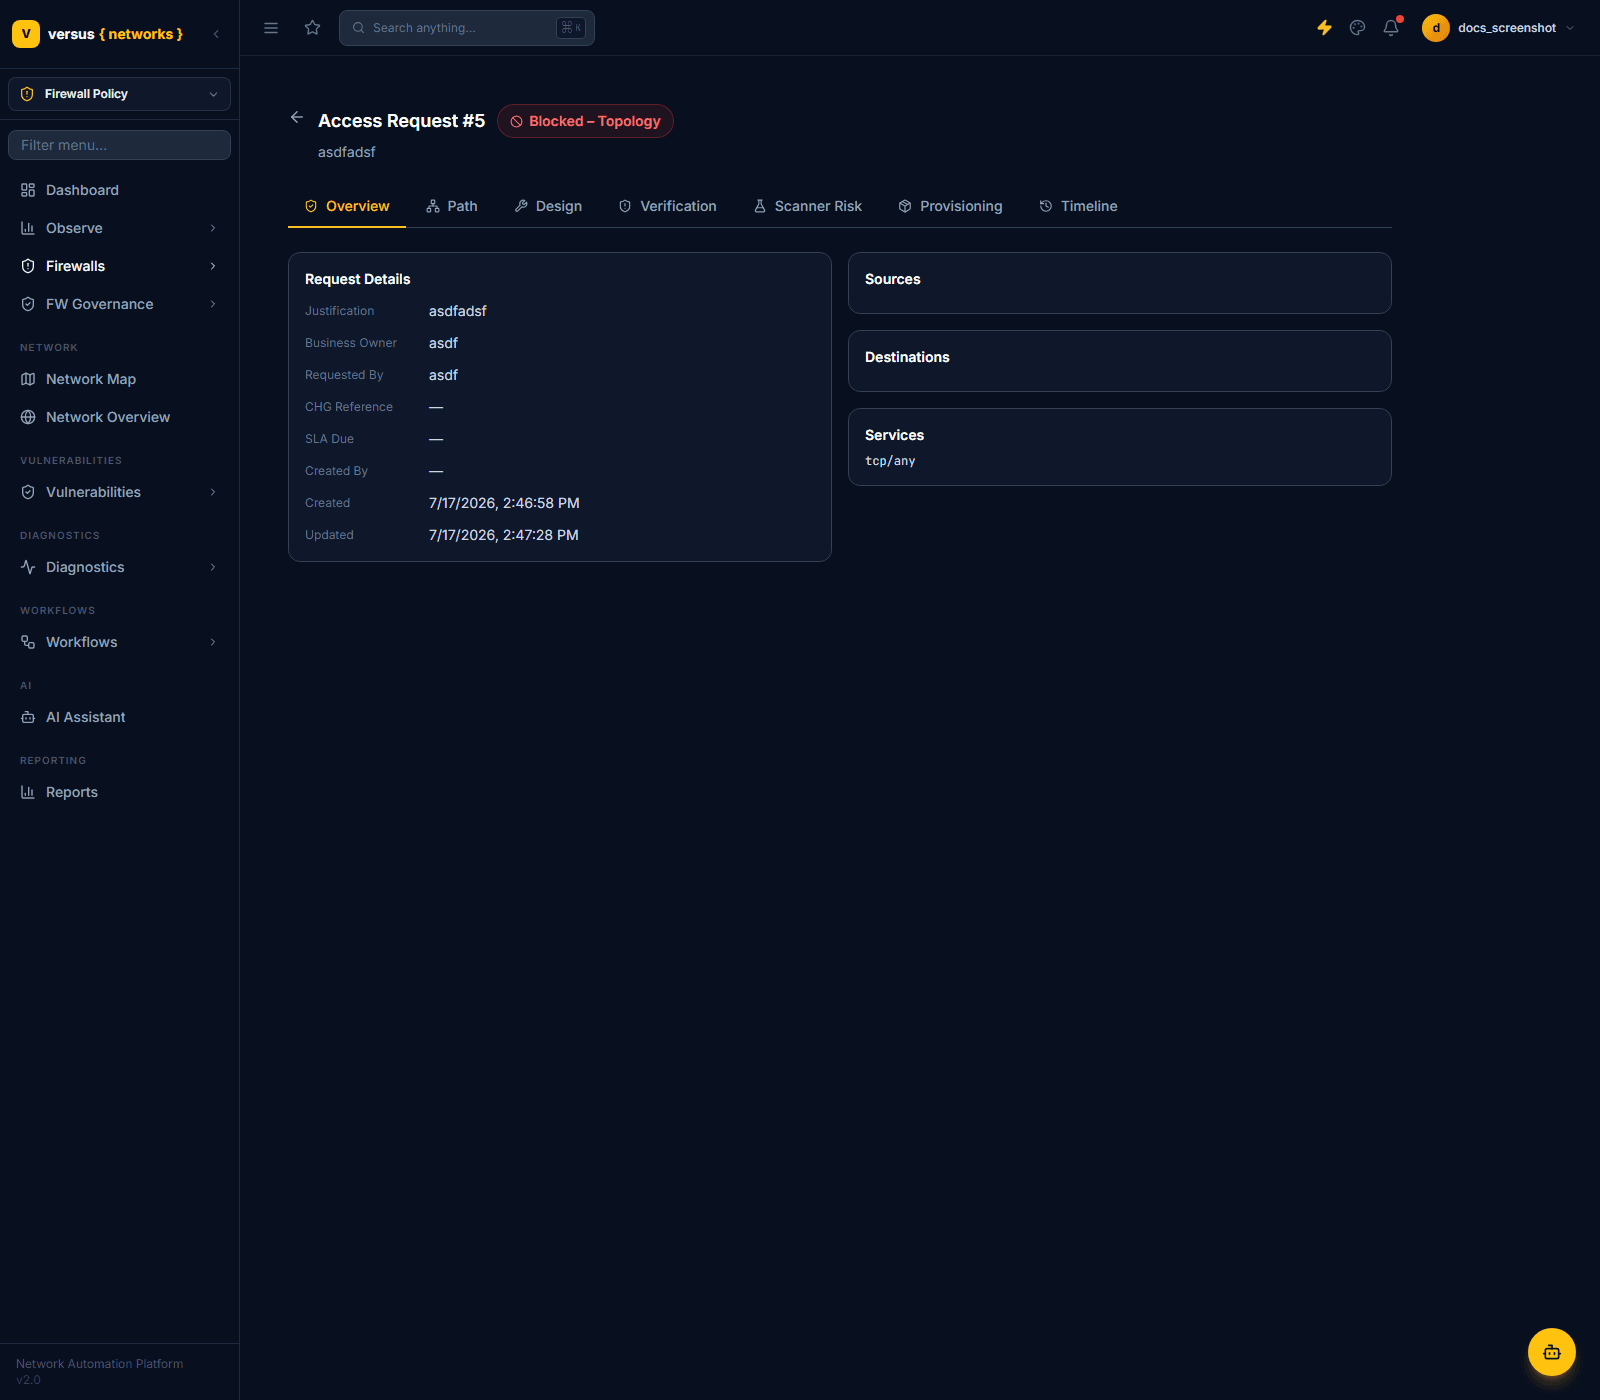Click the versus networks logo
This screenshot has height=1400, width=1600.
click(97, 34)
